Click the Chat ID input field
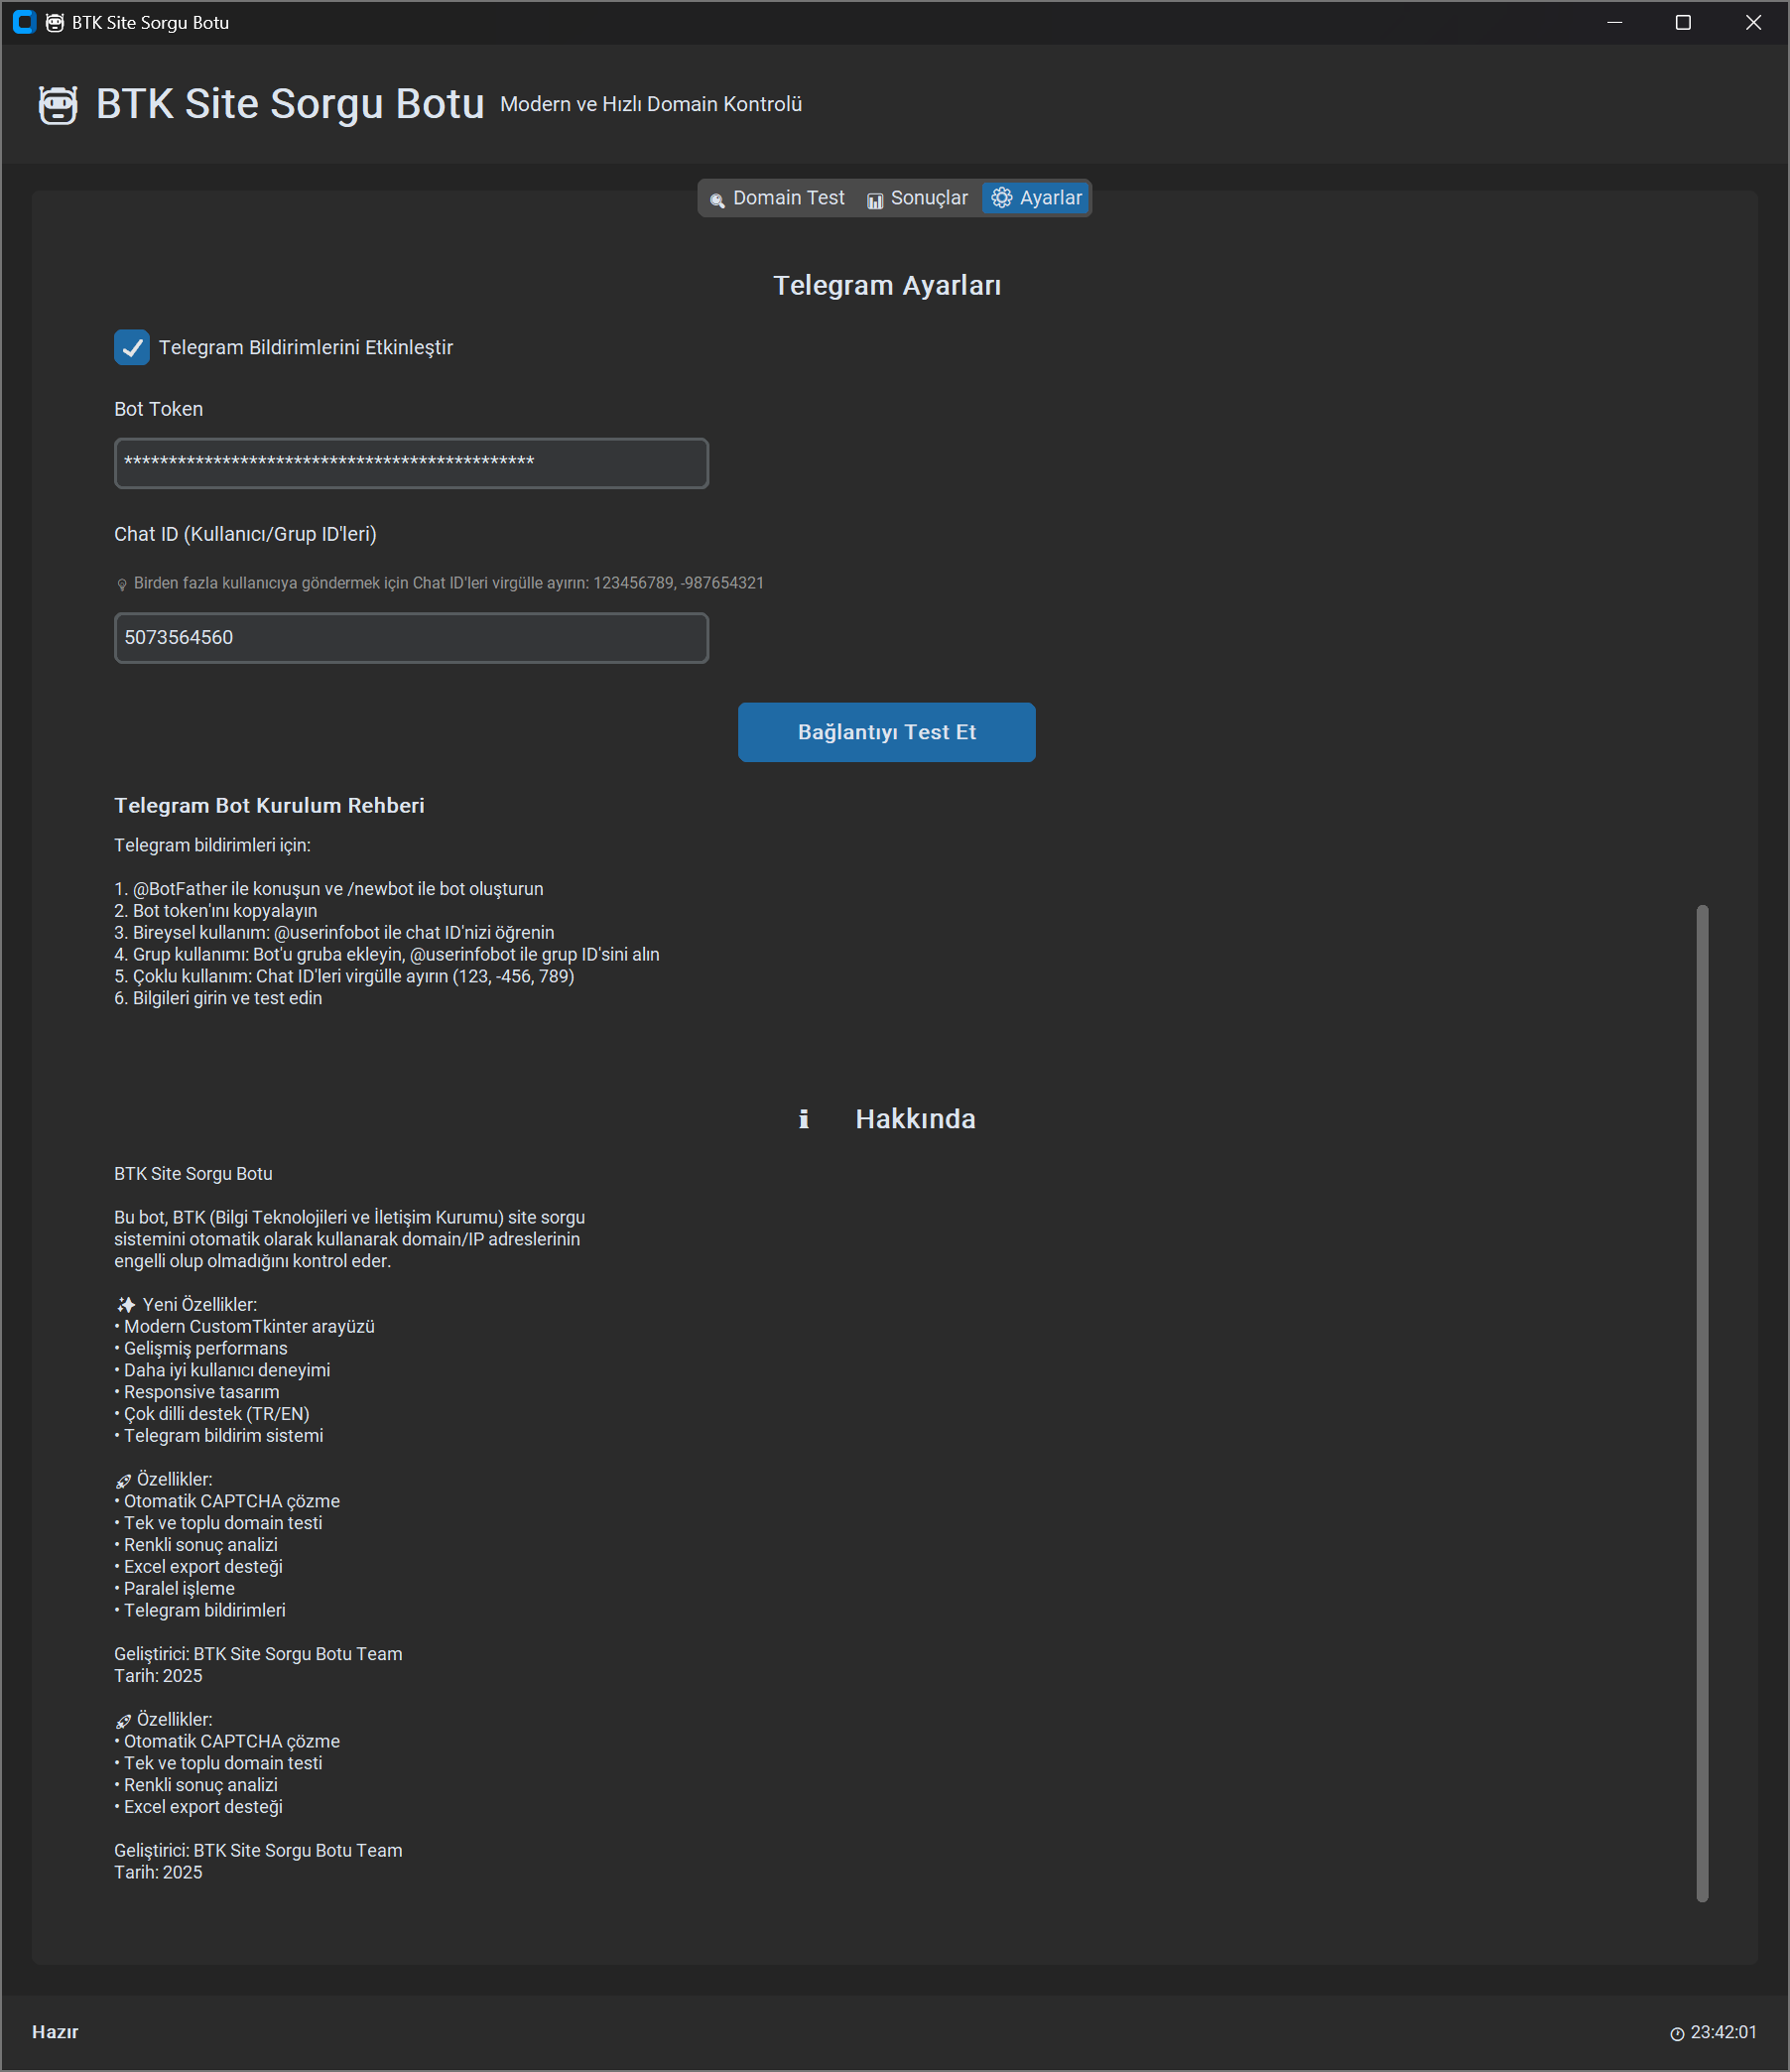 [x=411, y=638]
